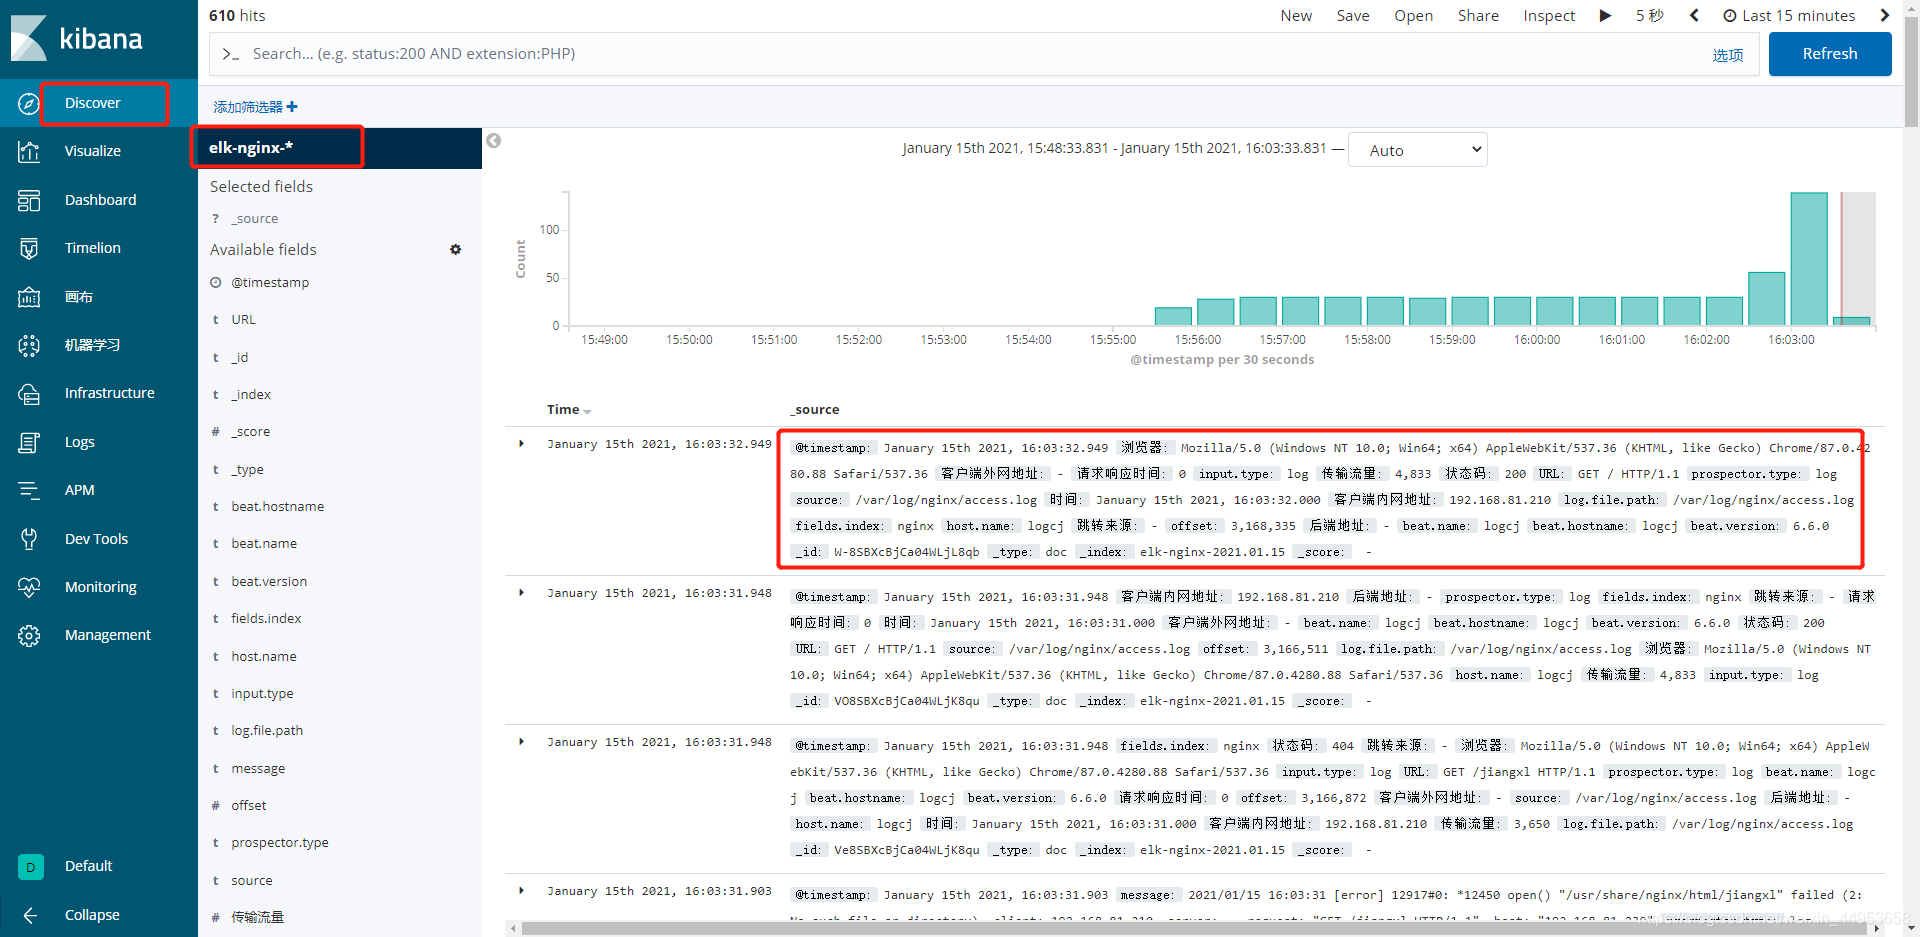Click the tallest histogram bar near 16:03:00
1920x937 pixels.
1809,259
